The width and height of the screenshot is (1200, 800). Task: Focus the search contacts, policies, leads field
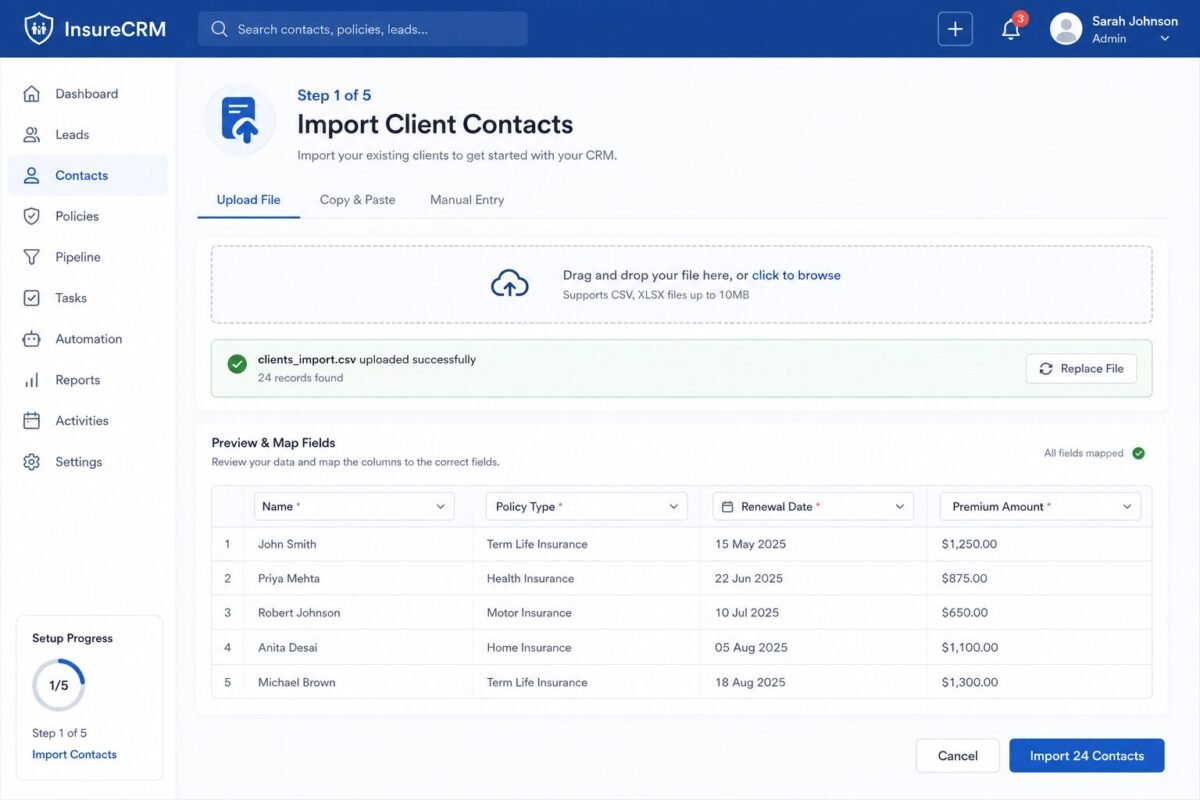click(x=362, y=29)
